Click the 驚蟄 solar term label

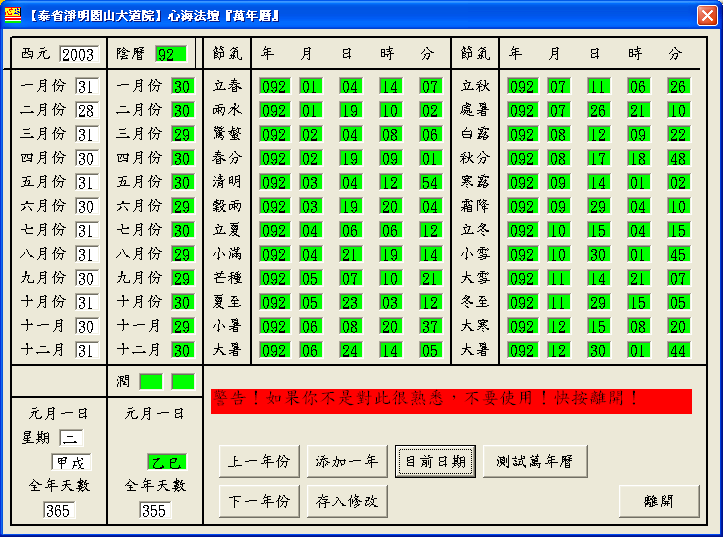[227, 134]
